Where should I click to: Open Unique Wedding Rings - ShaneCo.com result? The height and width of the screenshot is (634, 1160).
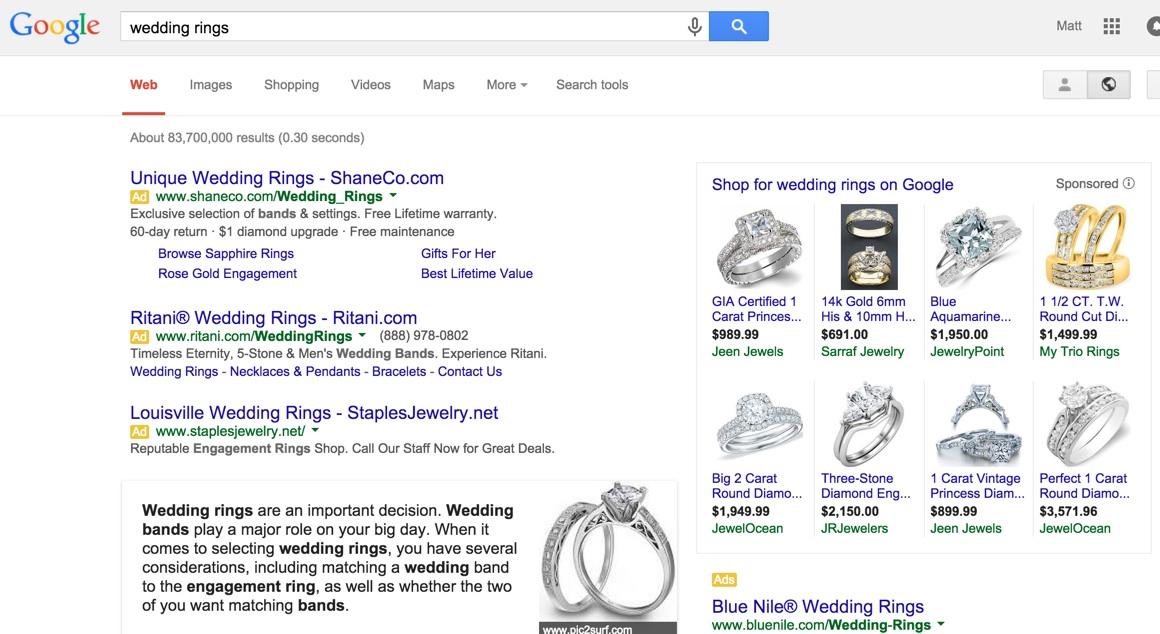tap(287, 178)
